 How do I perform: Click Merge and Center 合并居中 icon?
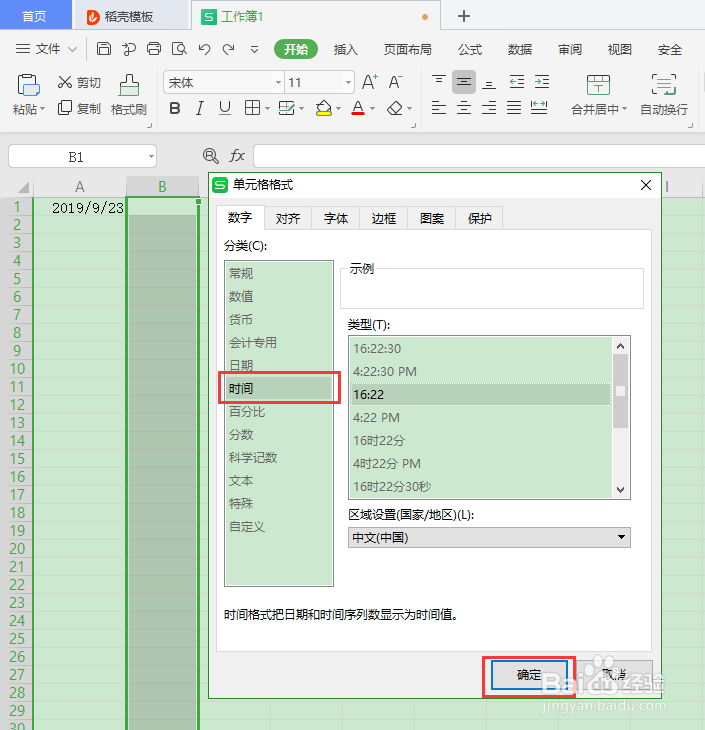(598, 85)
